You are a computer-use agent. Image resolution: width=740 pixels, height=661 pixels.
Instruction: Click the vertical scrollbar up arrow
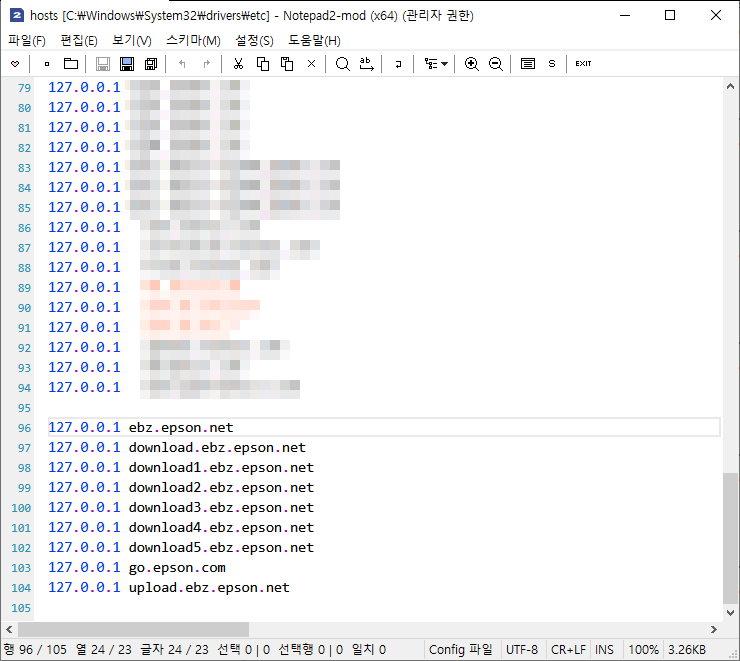(730, 86)
